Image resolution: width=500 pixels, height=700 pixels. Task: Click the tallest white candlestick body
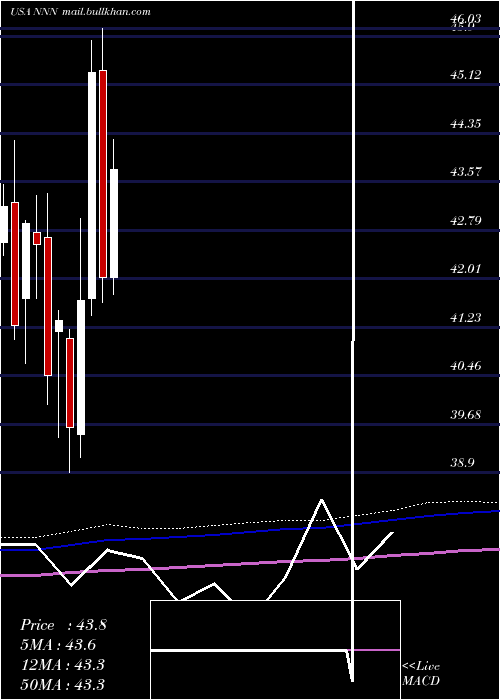92,185
